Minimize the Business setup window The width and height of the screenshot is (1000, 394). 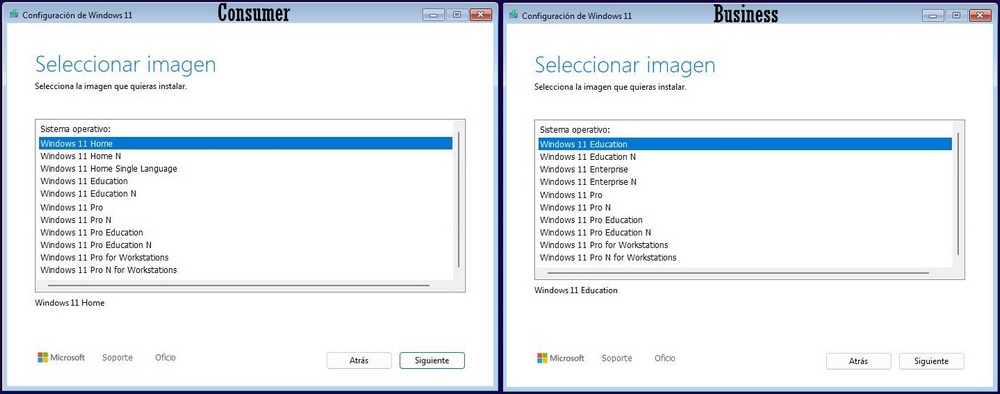(932, 15)
